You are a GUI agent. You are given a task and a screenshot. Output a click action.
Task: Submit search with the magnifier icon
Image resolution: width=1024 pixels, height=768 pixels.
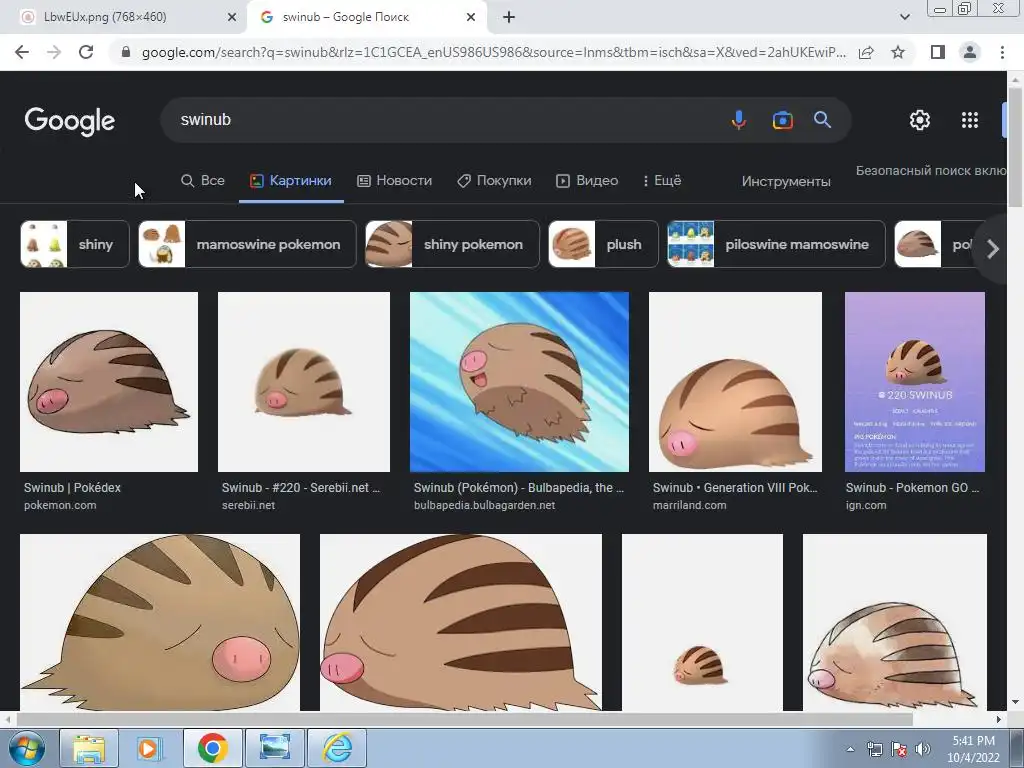(x=822, y=120)
